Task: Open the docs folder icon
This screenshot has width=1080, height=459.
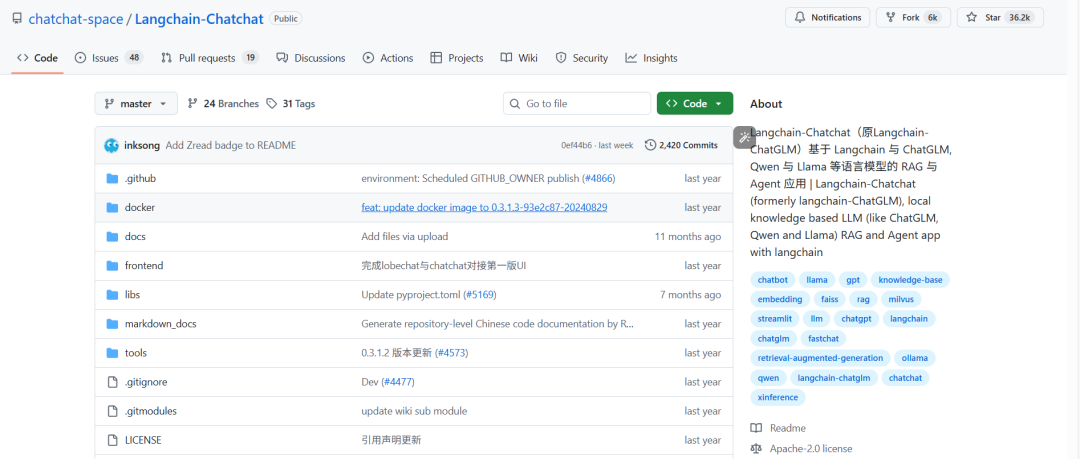Action: (x=113, y=236)
